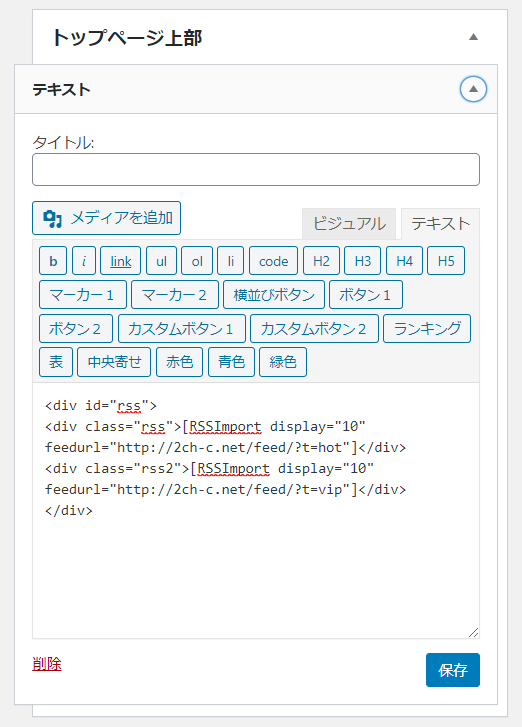Screen dimensions: 522x727
Task: Apply 赤色 red text quicktag
Action: tap(179, 362)
